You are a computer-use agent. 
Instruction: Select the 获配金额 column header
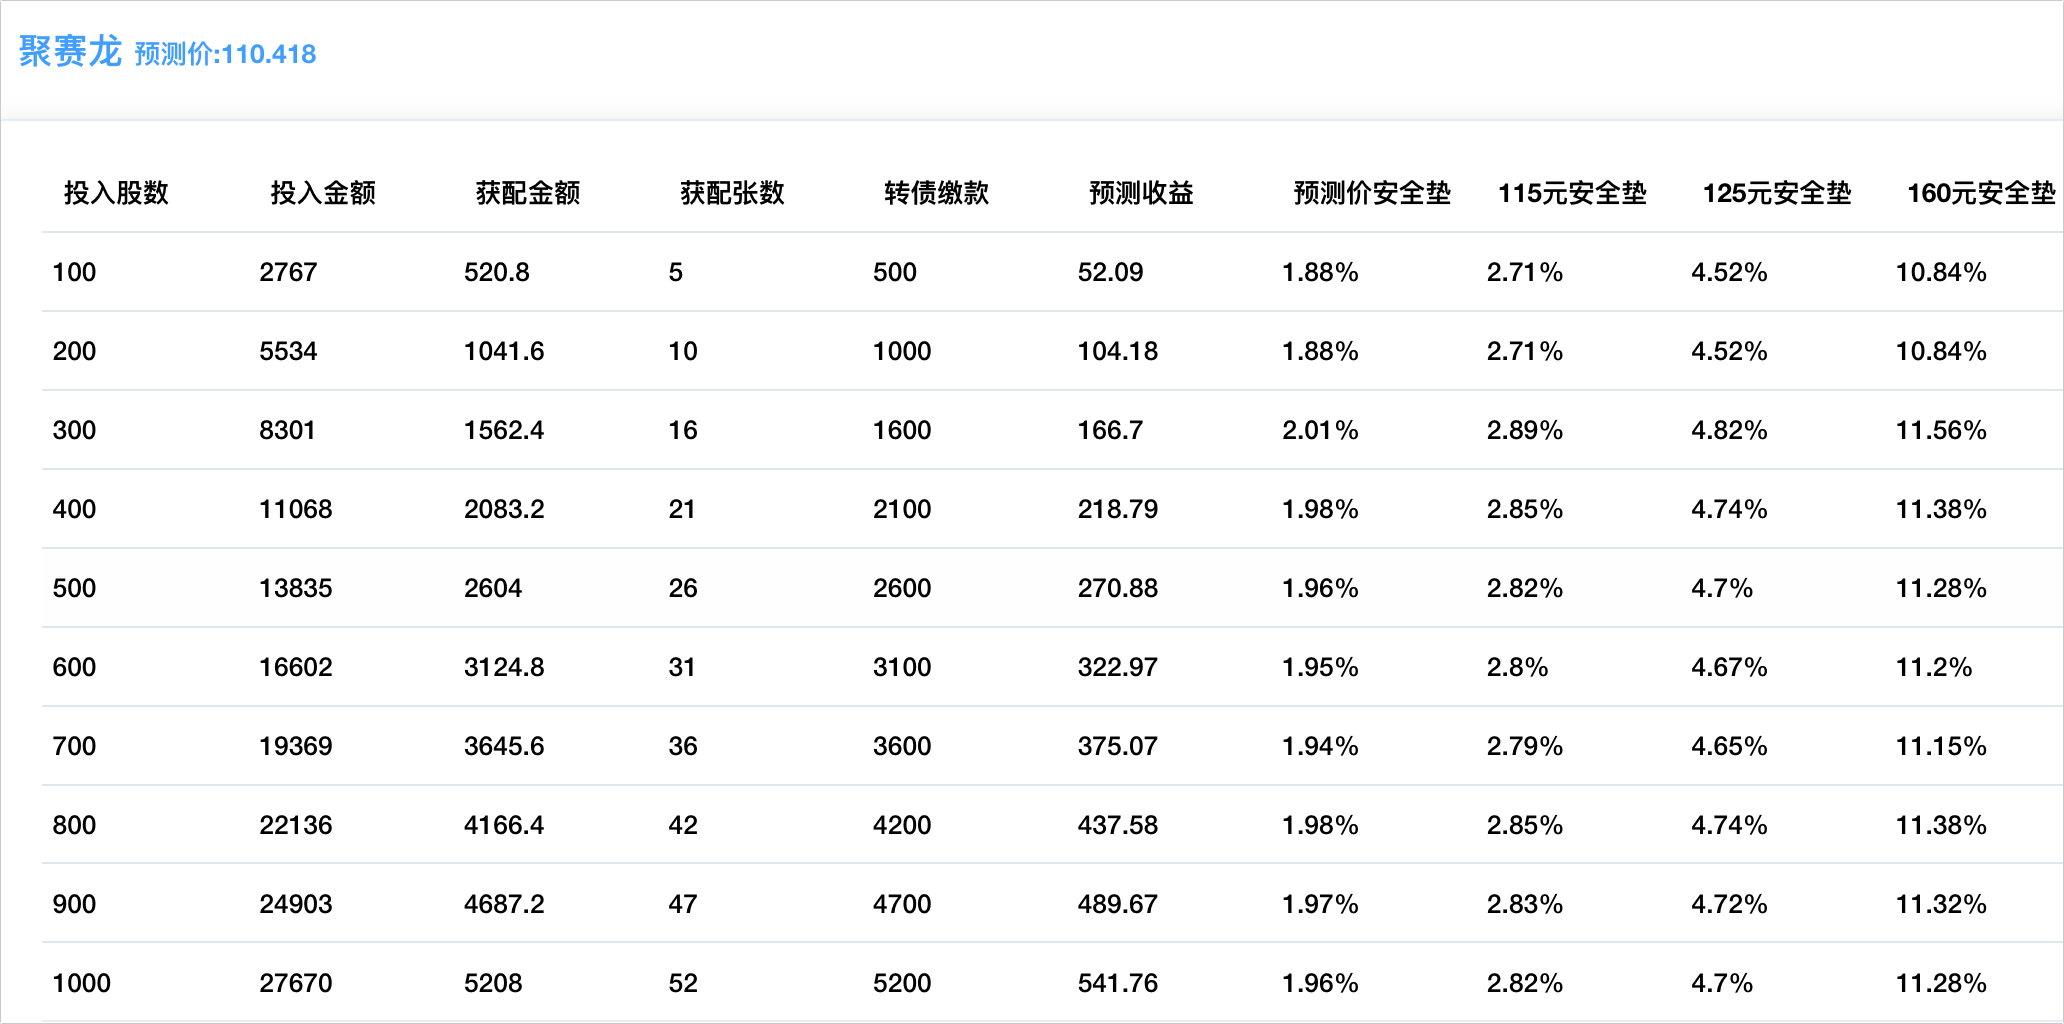click(527, 193)
